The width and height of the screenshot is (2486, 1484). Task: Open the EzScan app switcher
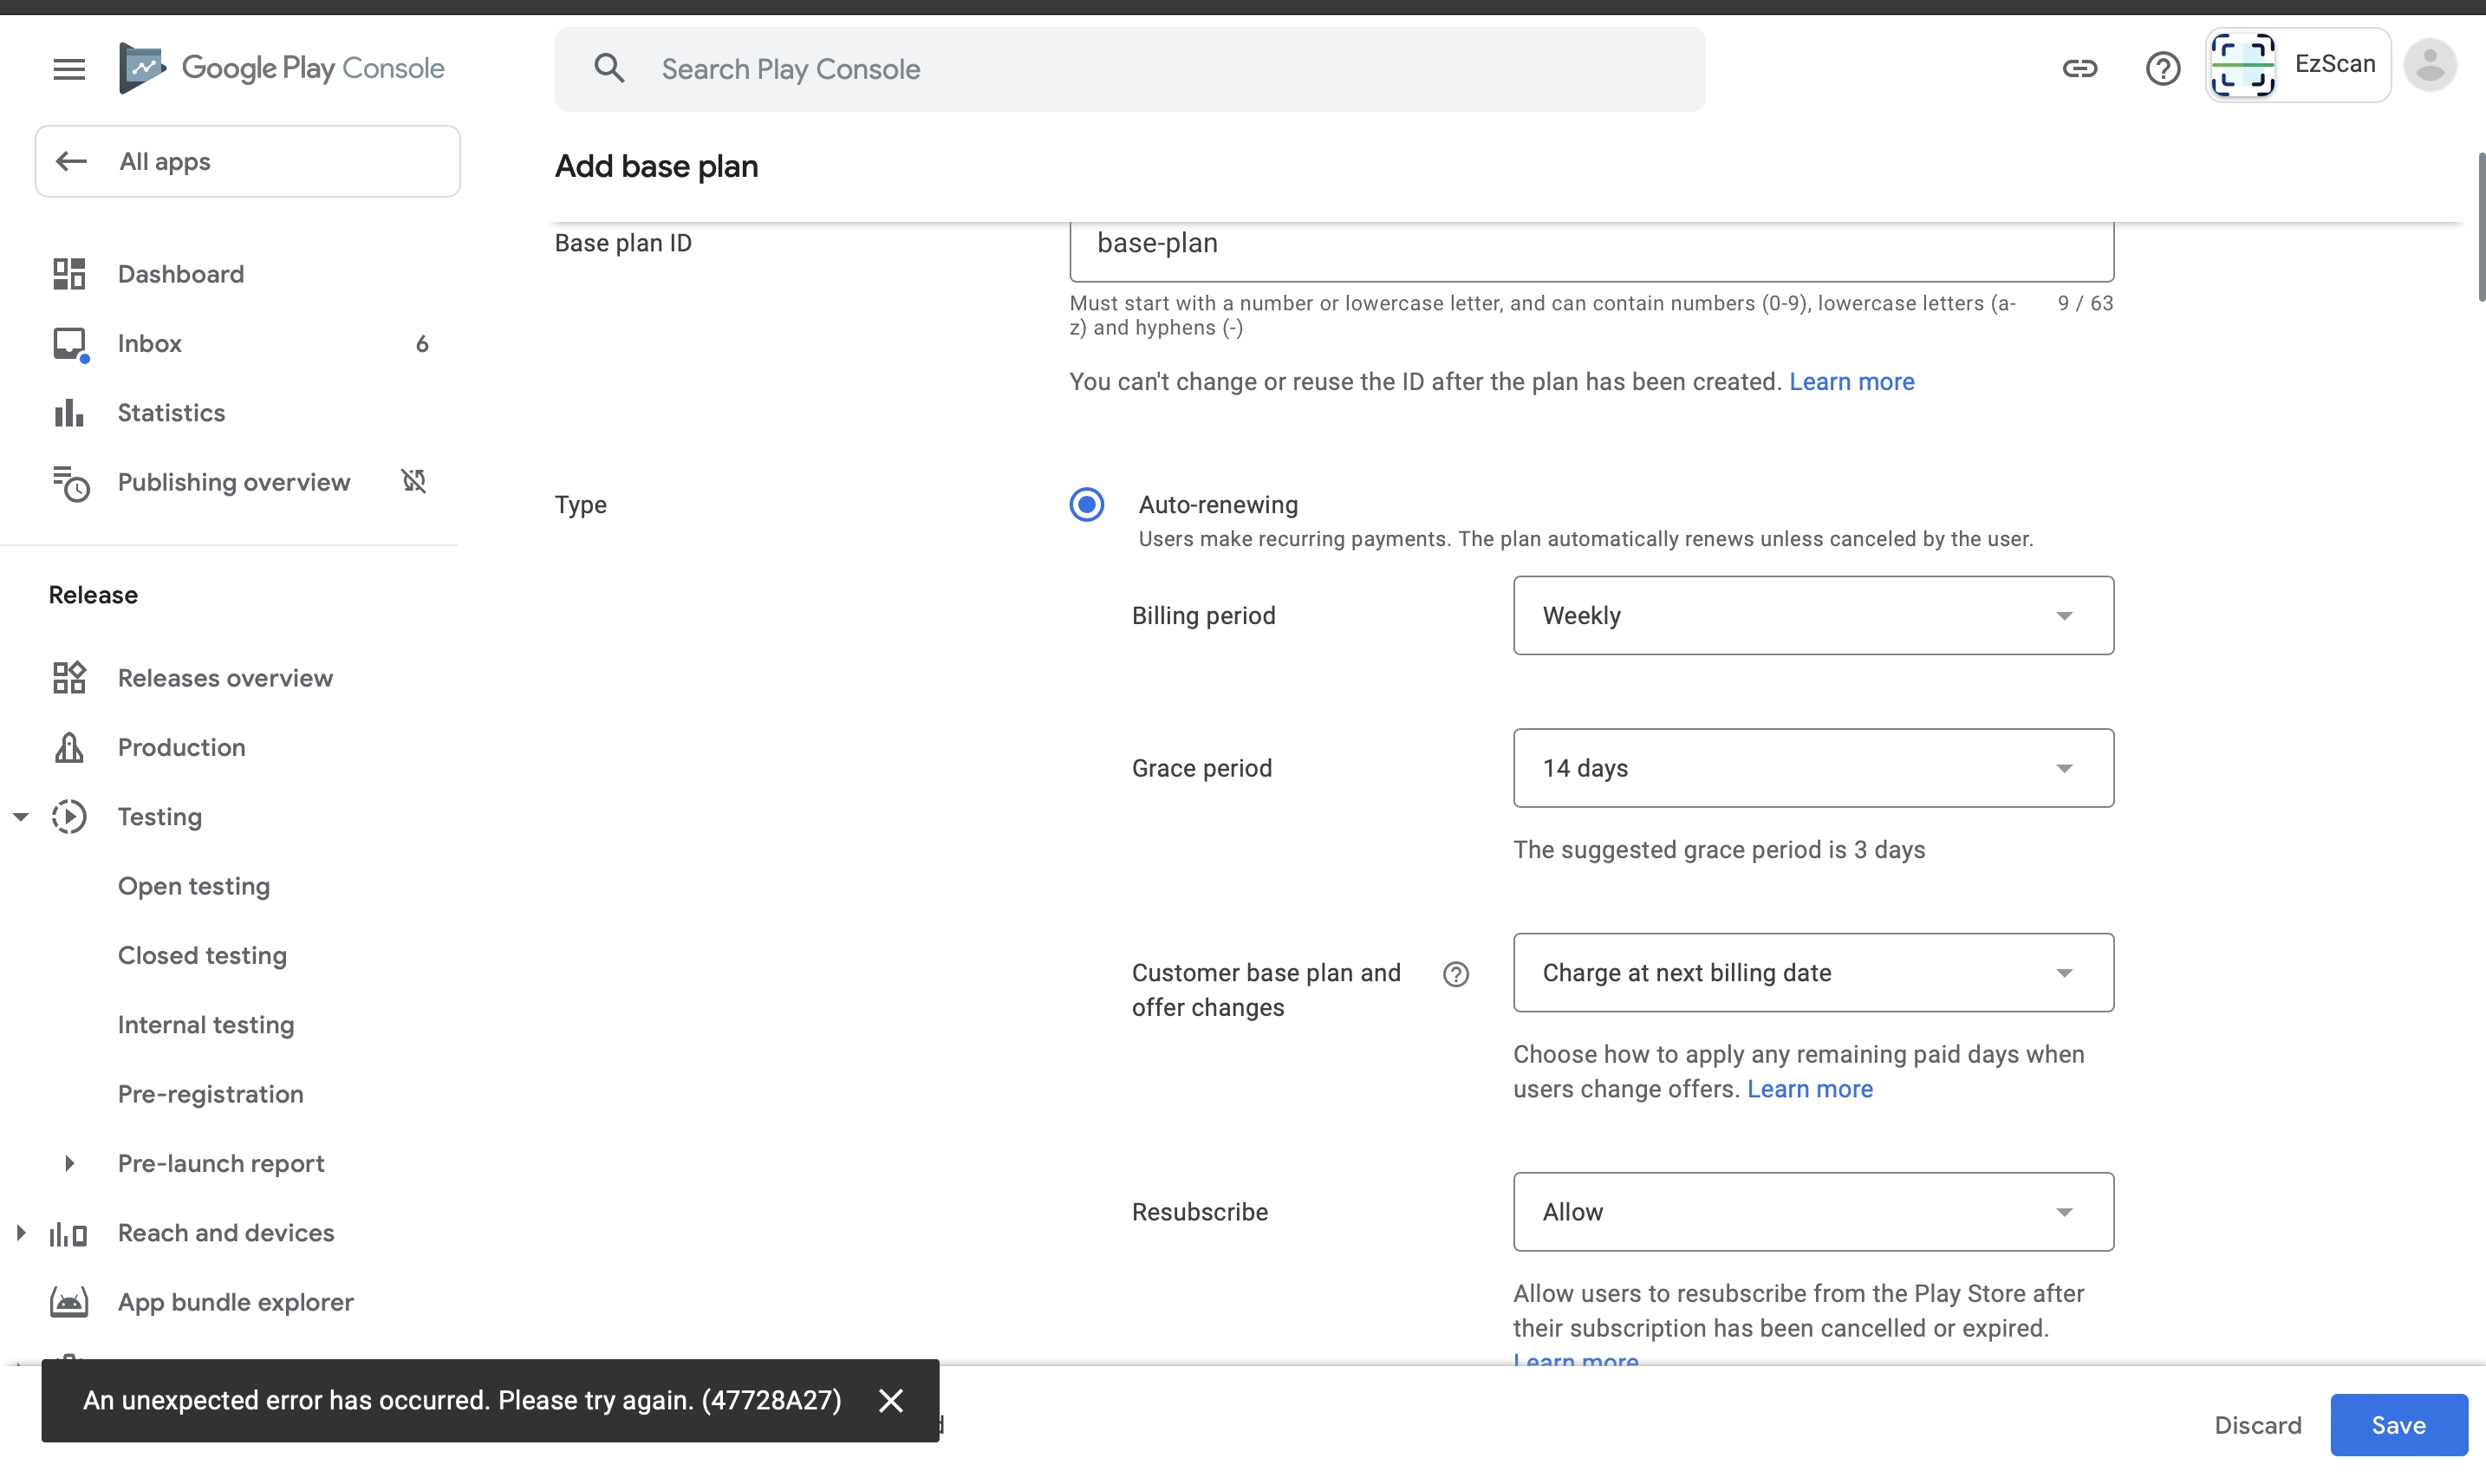tap(2297, 65)
